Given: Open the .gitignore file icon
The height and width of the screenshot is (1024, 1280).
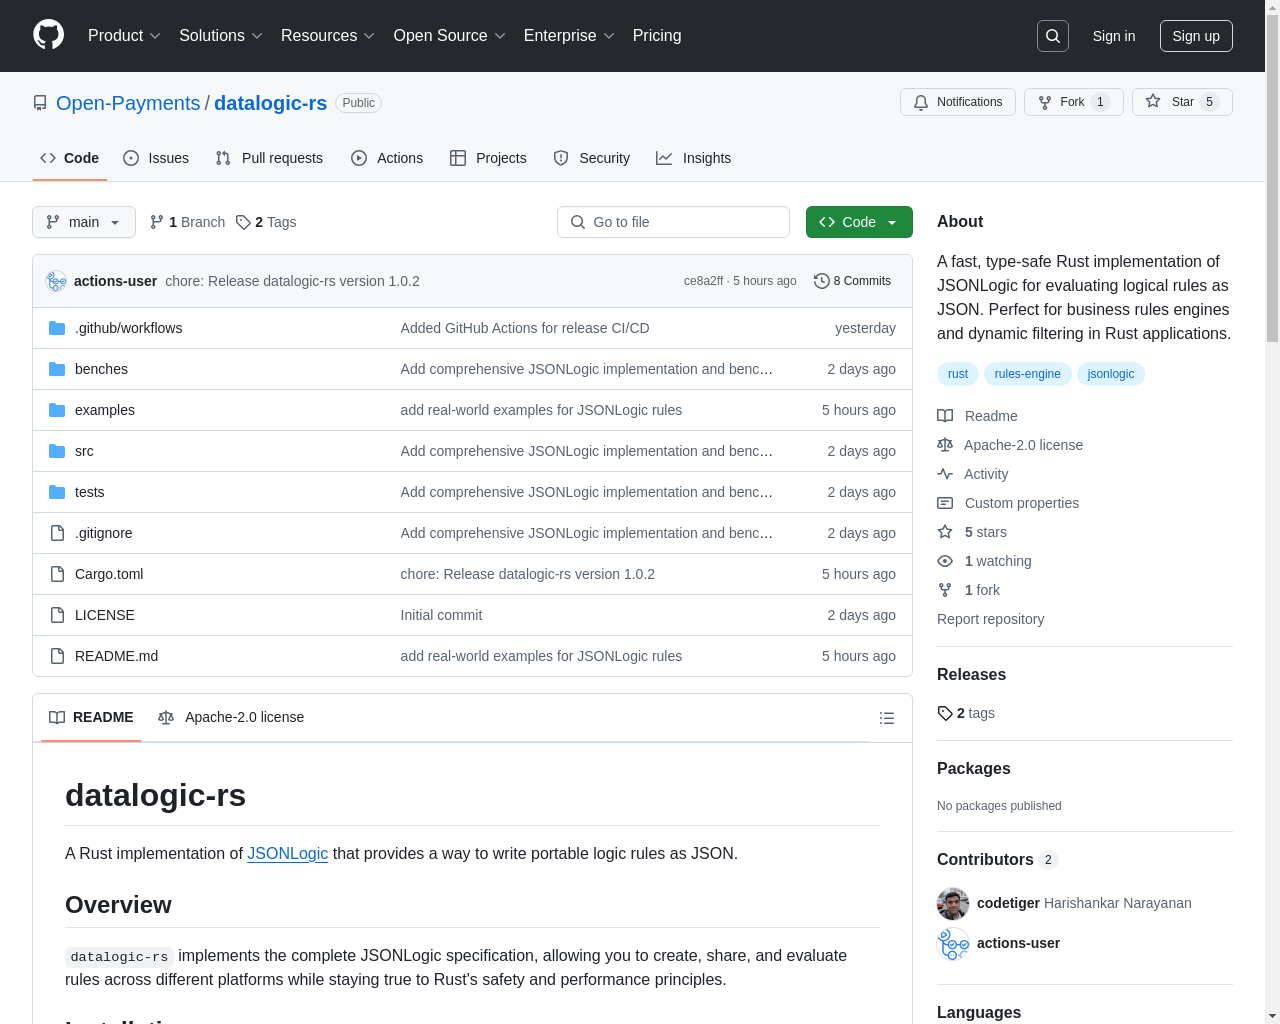Looking at the screenshot, I should (x=57, y=533).
